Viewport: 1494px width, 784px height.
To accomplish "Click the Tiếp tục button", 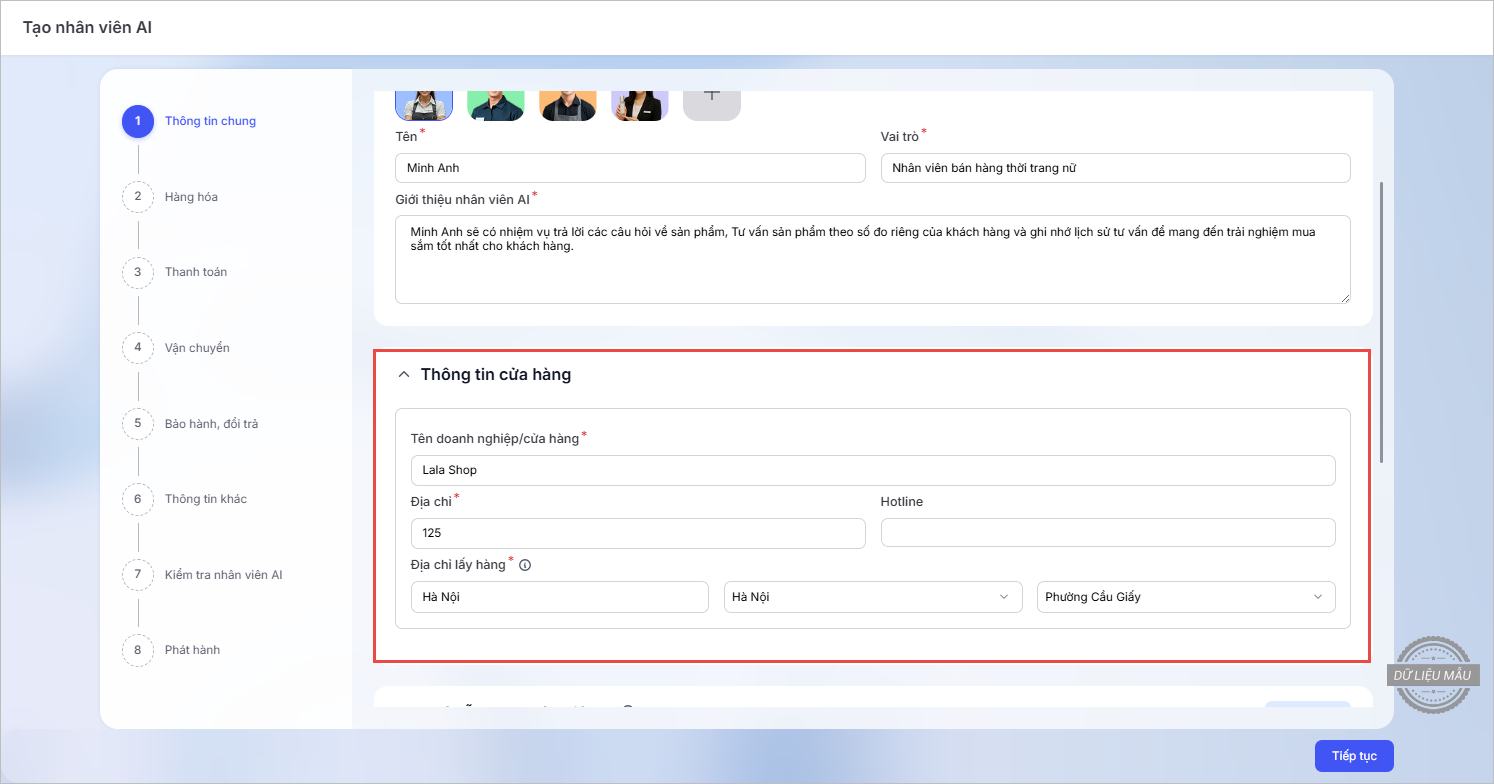I will point(1354,756).
